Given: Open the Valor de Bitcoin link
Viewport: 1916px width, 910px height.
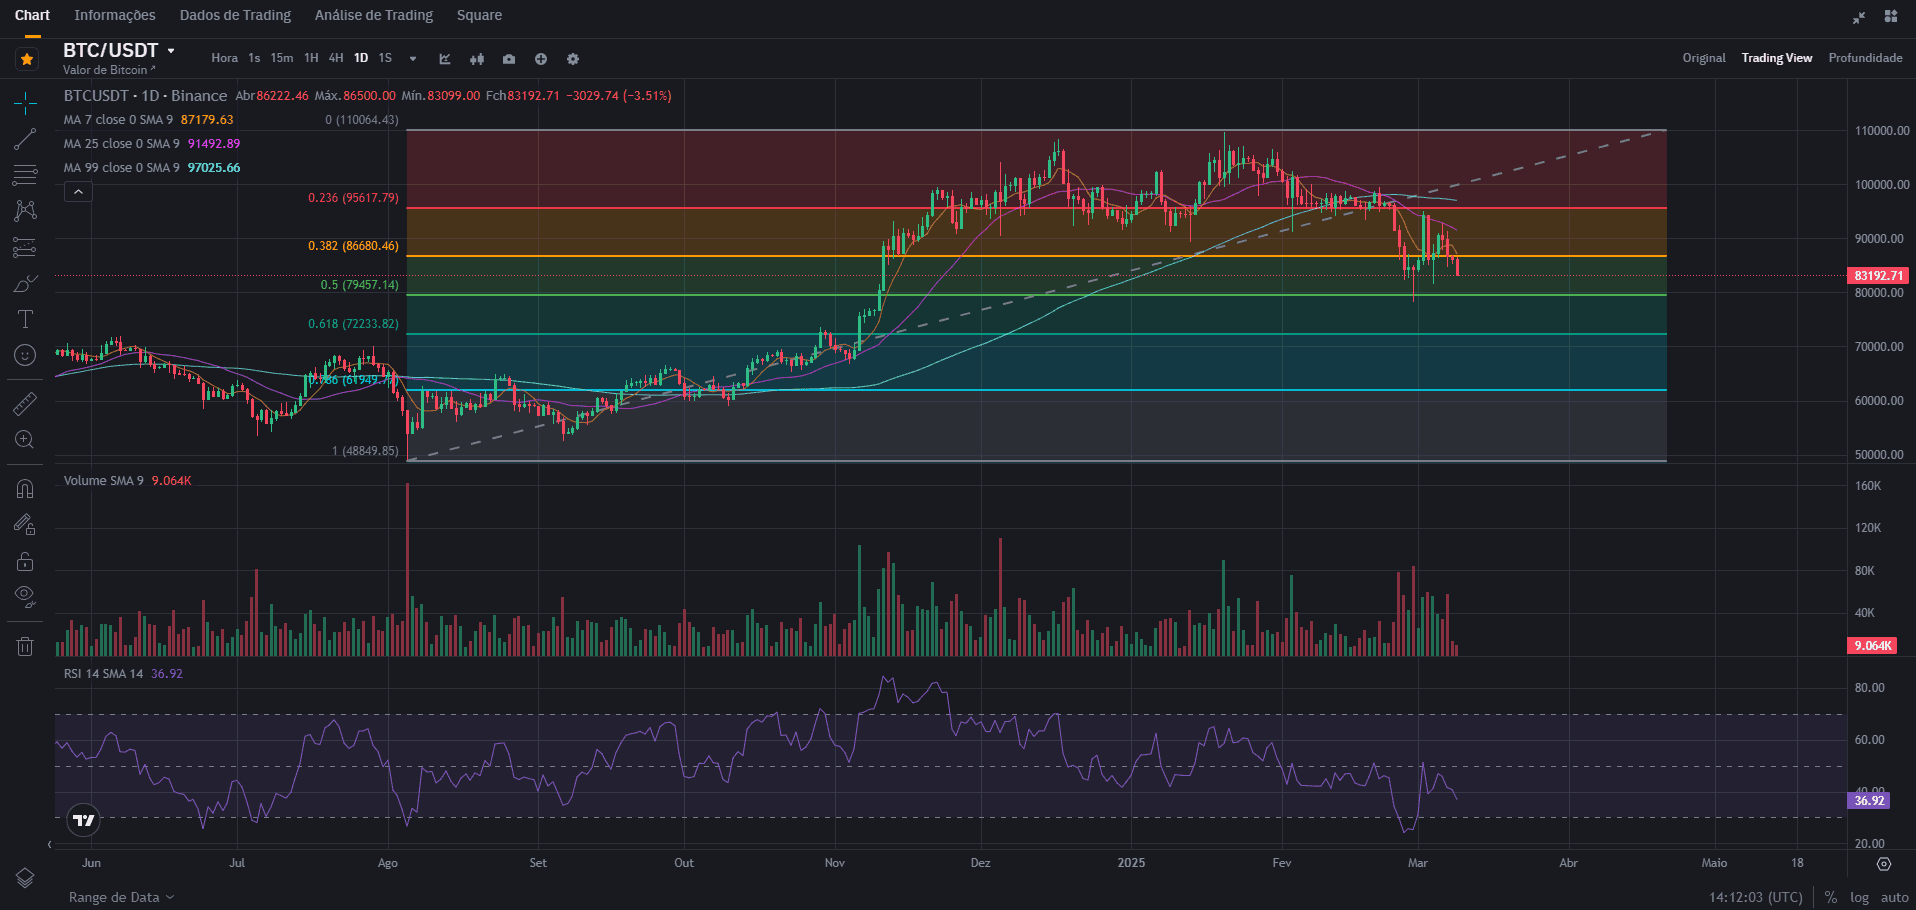Looking at the screenshot, I should point(109,70).
